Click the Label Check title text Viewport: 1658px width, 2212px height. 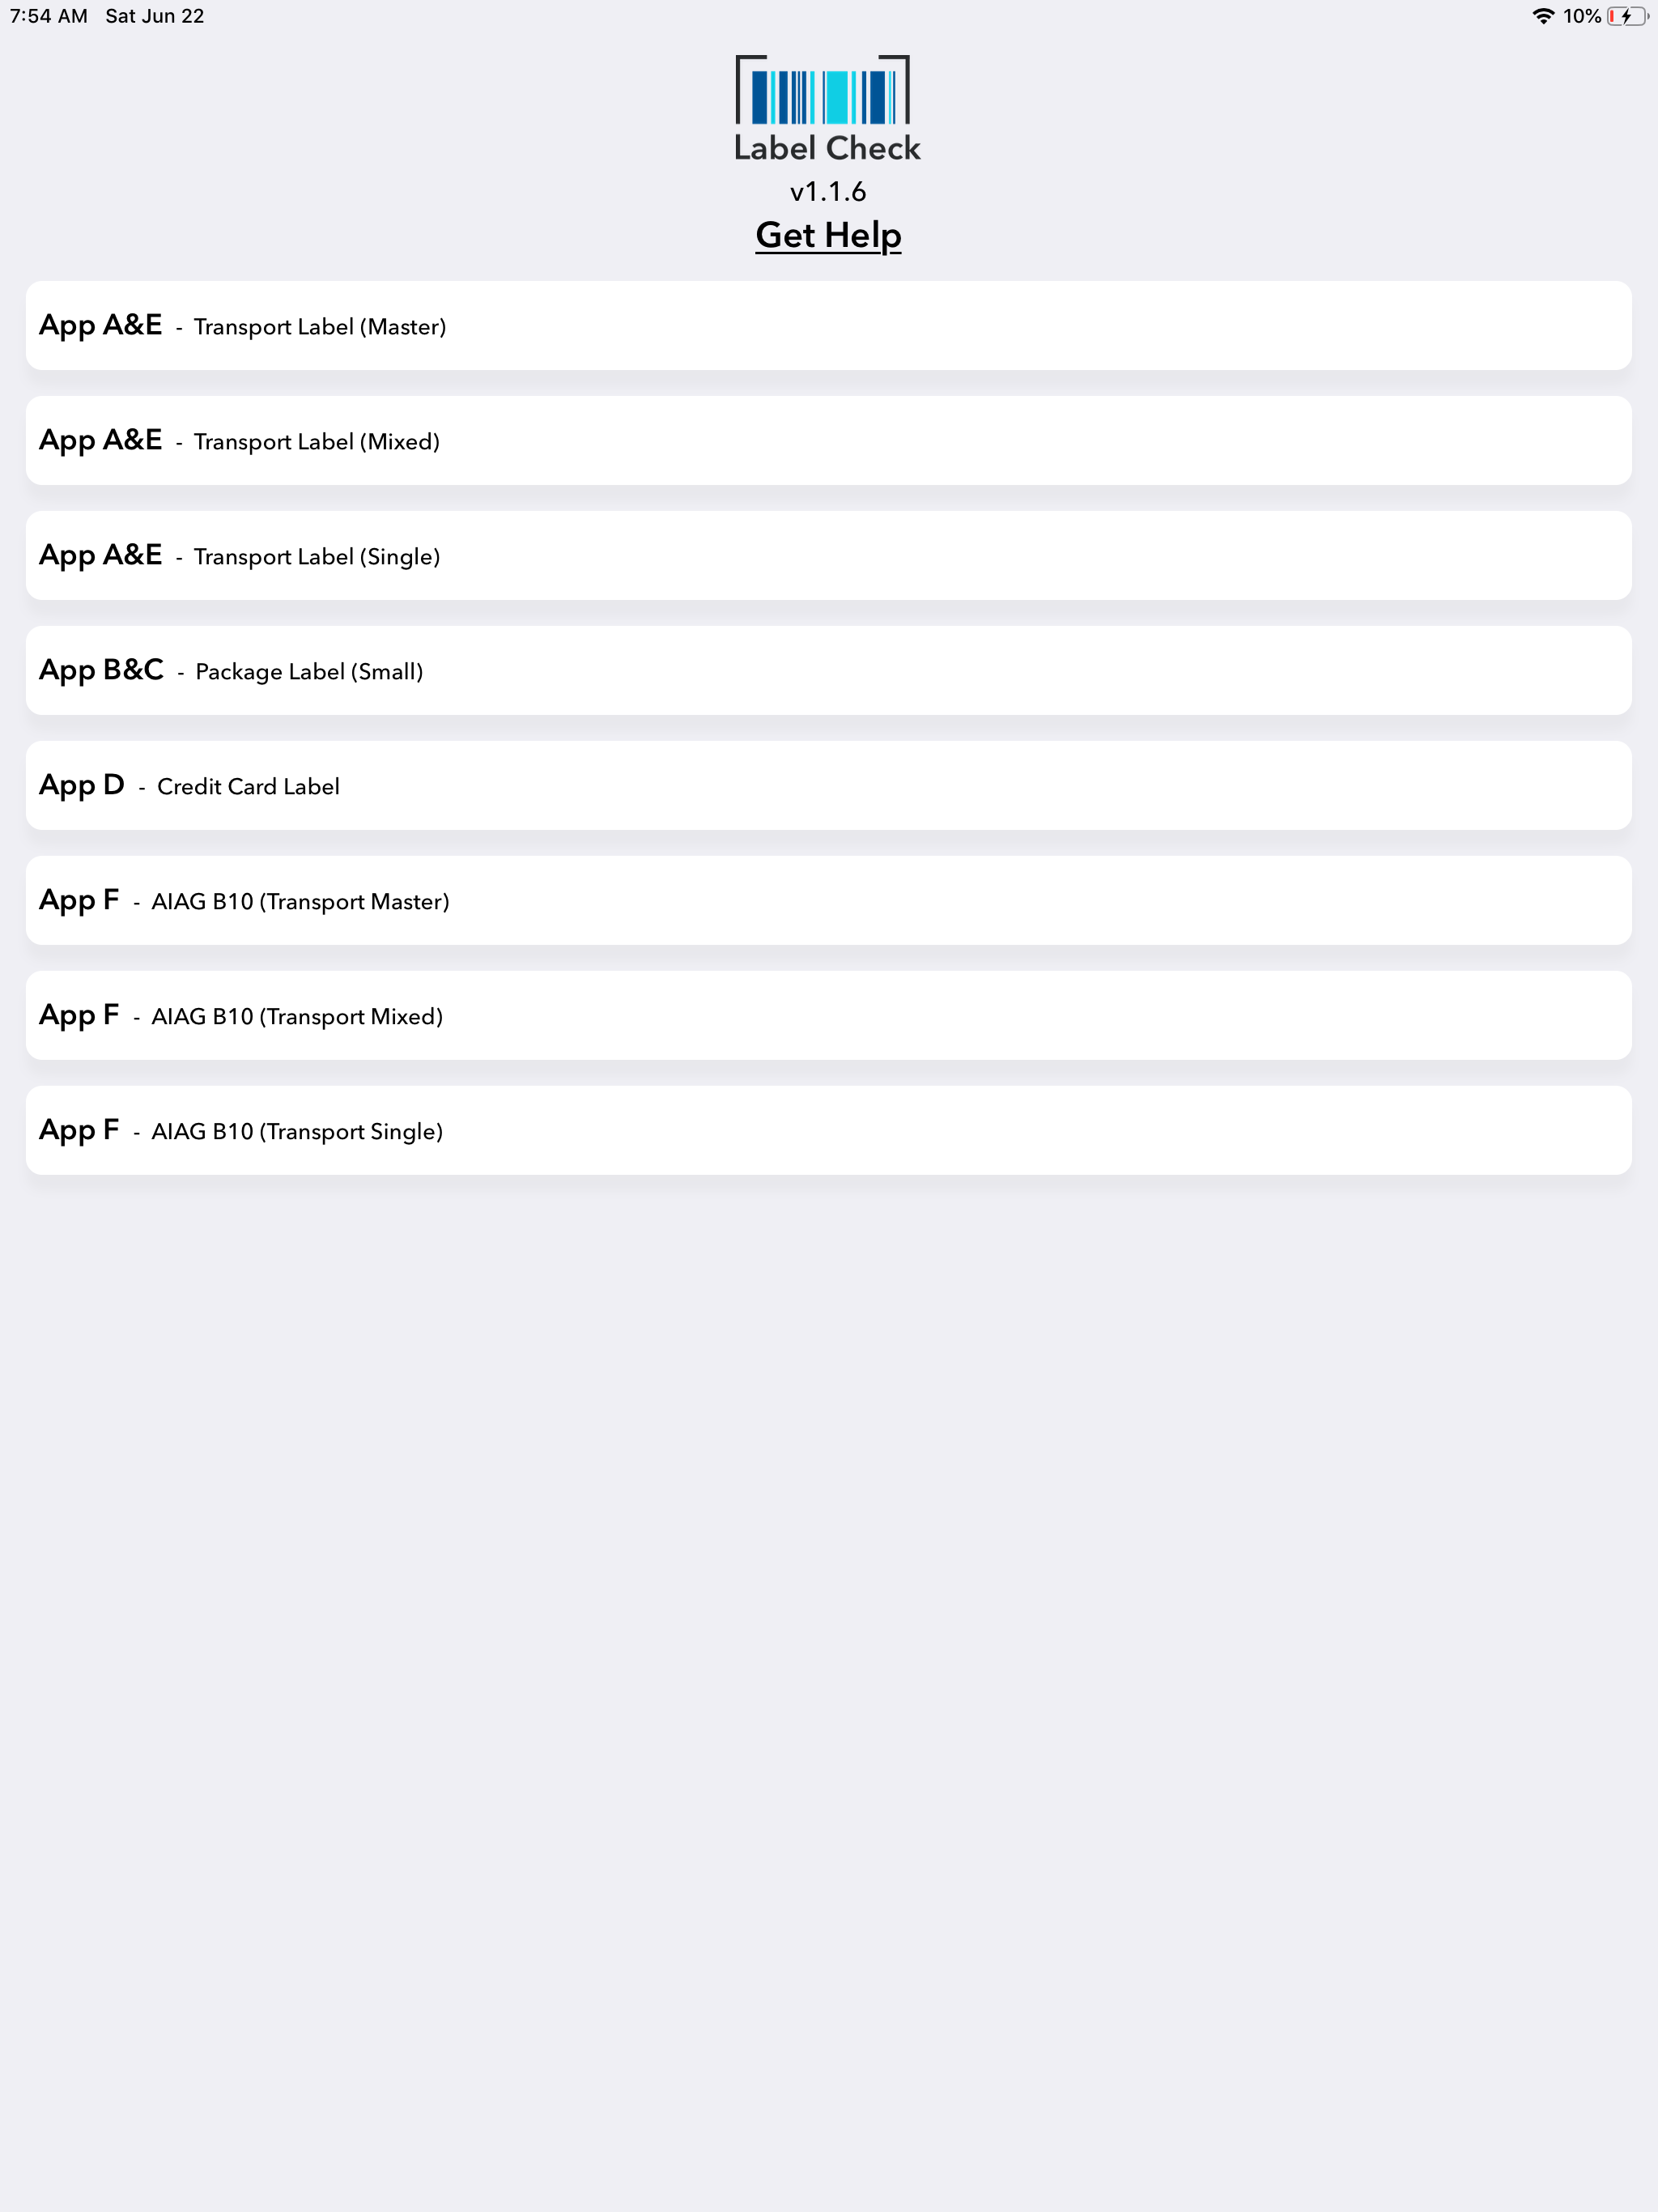pos(827,148)
